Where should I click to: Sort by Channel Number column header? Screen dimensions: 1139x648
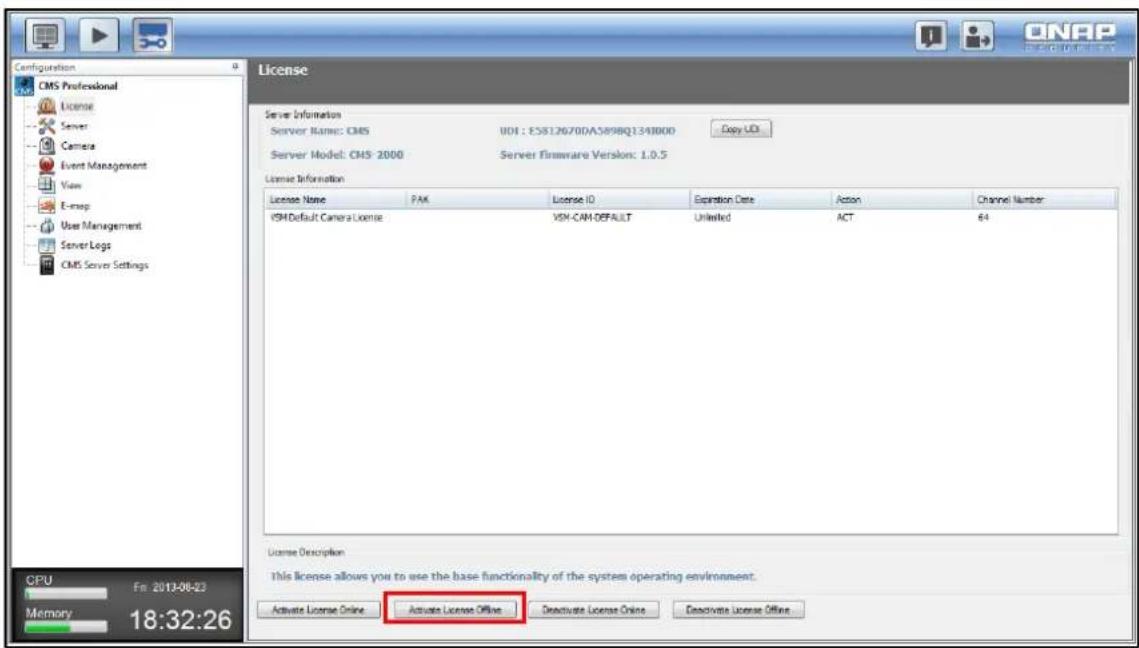[1046, 199]
